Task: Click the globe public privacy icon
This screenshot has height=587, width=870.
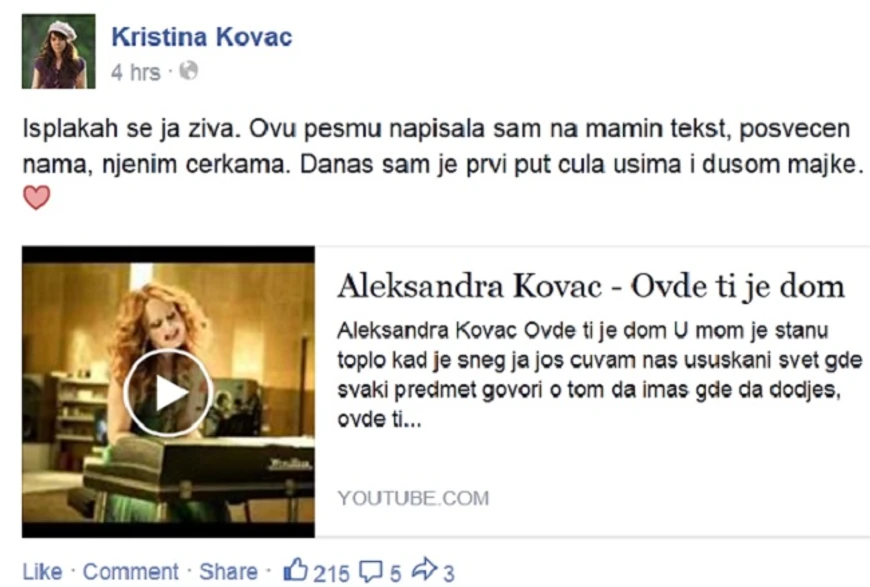Action: [x=189, y=70]
